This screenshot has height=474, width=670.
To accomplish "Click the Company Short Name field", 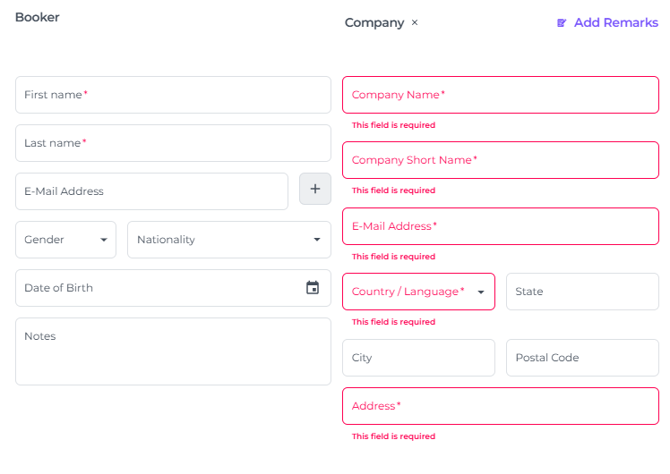I will tap(500, 160).
